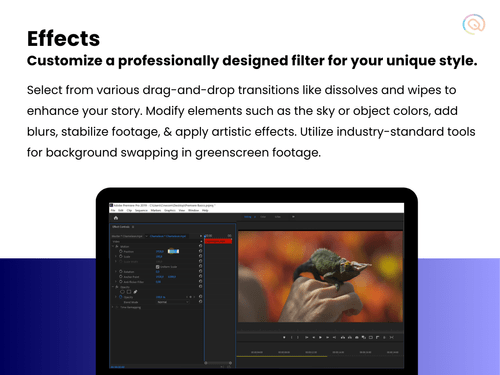Open the Window menu

(x=193, y=210)
